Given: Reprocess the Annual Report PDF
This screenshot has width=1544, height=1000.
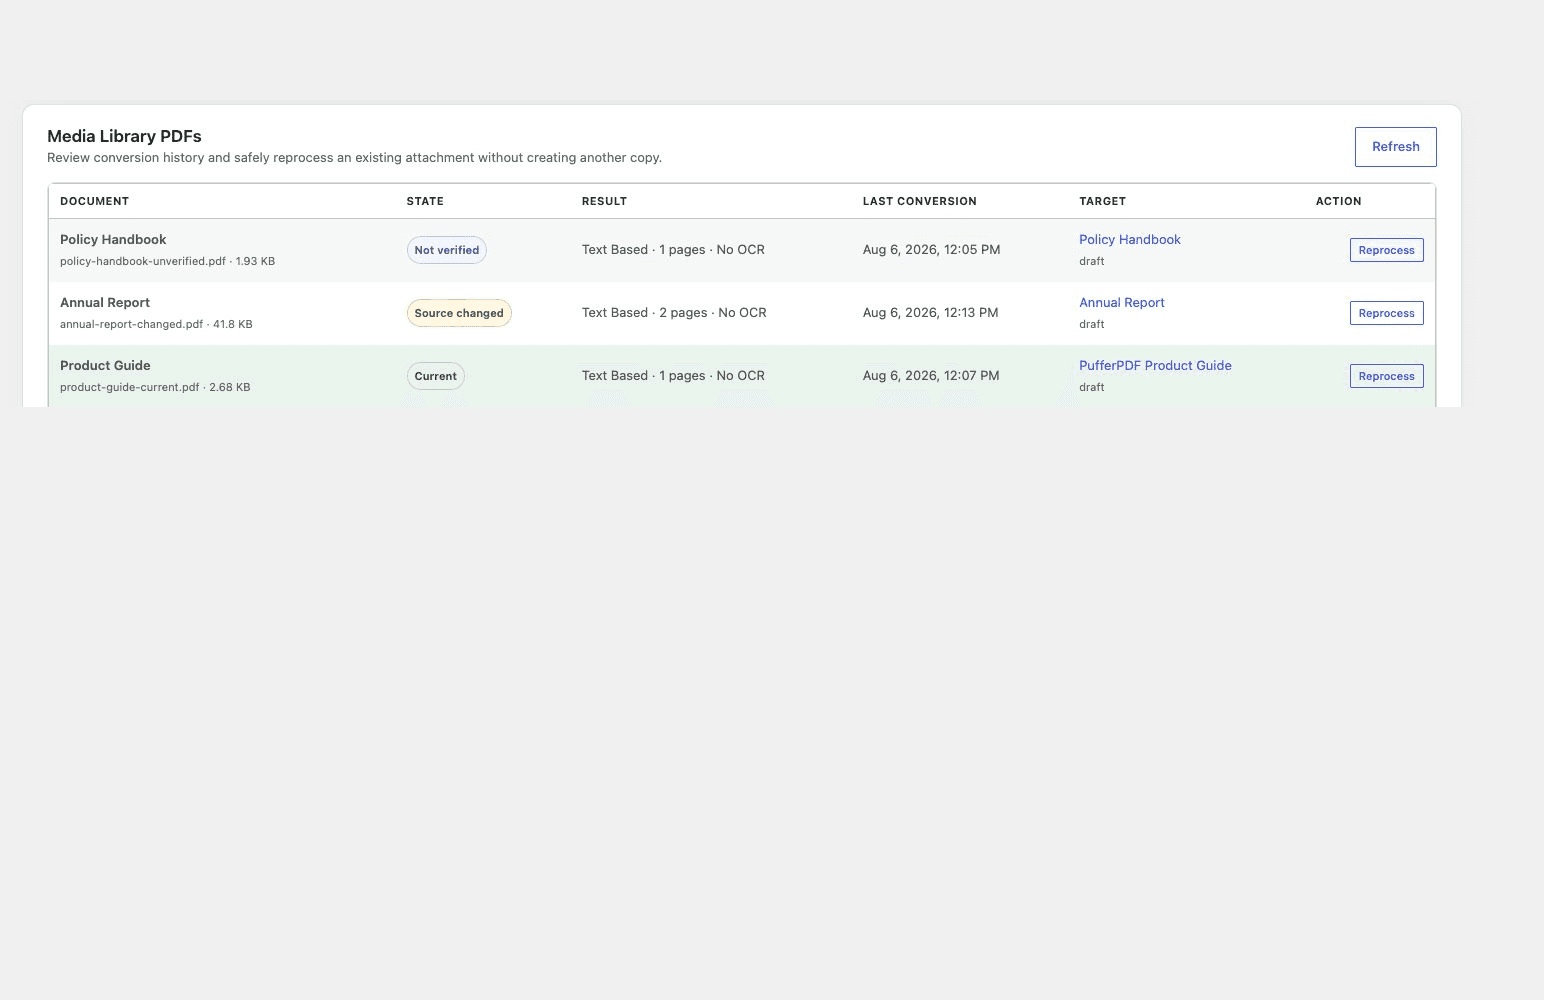Looking at the screenshot, I should coord(1386,313).
